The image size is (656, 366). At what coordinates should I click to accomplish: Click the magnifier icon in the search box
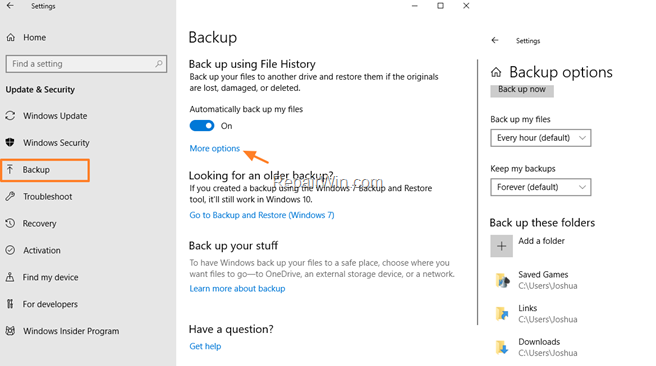coord(159,64)
